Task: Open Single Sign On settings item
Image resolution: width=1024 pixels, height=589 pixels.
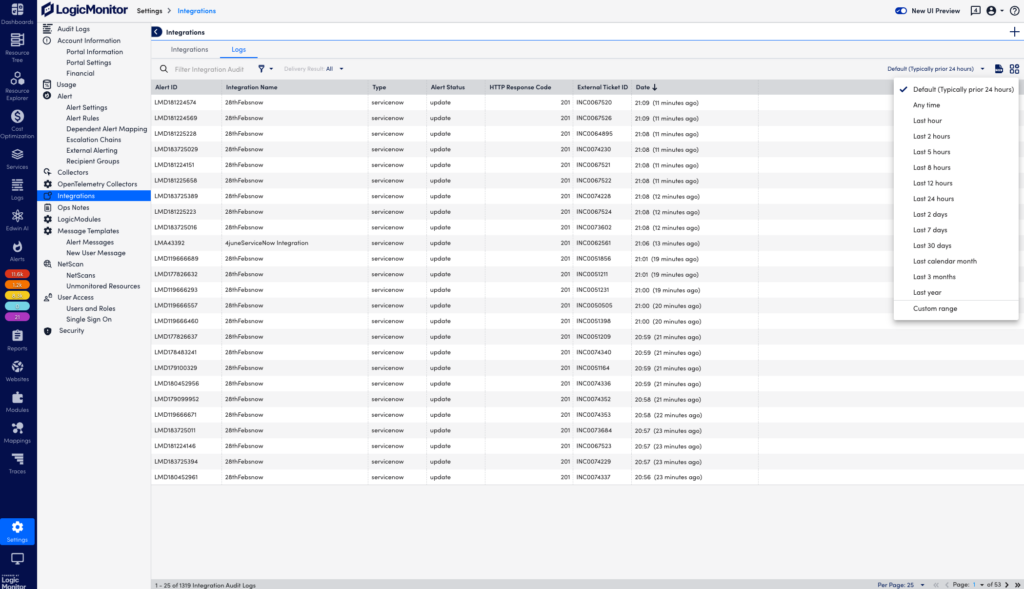Action: (88, 320)
